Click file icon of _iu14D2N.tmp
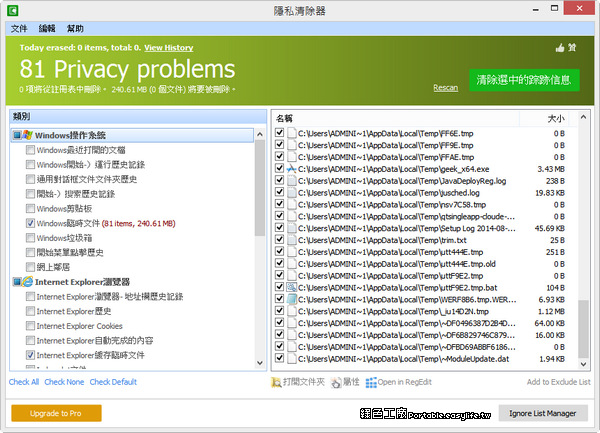Image resolution: width=600 pixels, height=433 pixels. (292, 311)
